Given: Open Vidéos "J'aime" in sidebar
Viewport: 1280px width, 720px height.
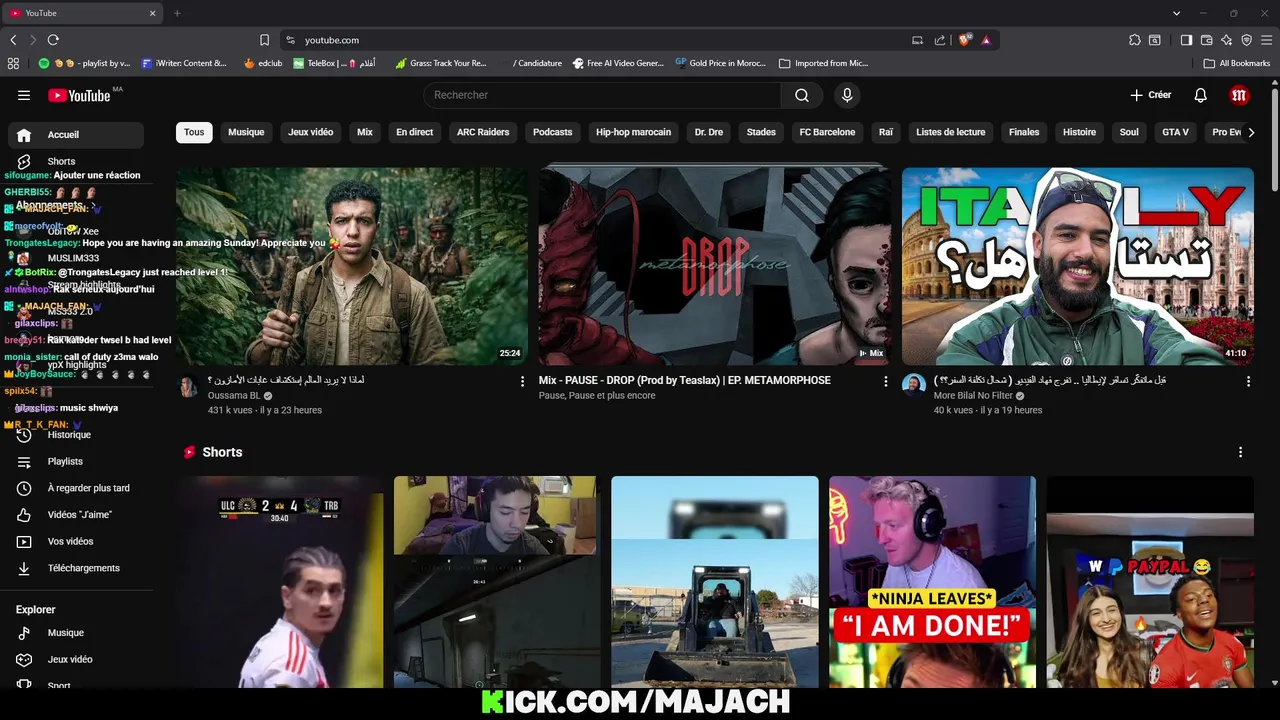Looking at the screenshot, I should click(76, 515).
